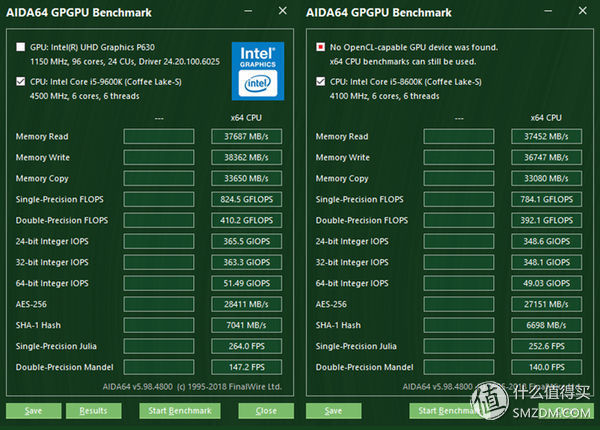Click the 410.2 GFLOPS double-precision result
Viewport: 600px width, 430px height.
[x=246, y=220]
